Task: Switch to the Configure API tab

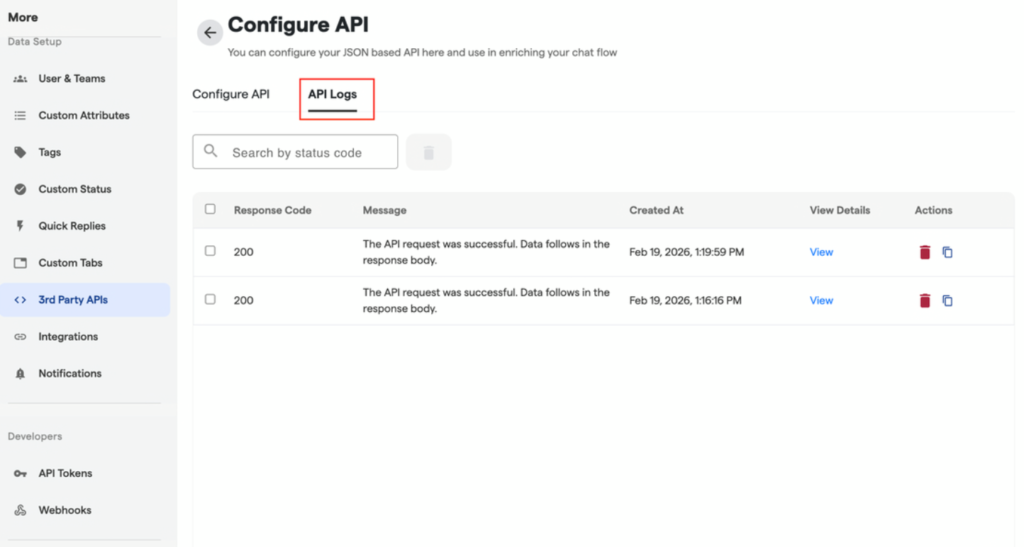Action: 231,94
